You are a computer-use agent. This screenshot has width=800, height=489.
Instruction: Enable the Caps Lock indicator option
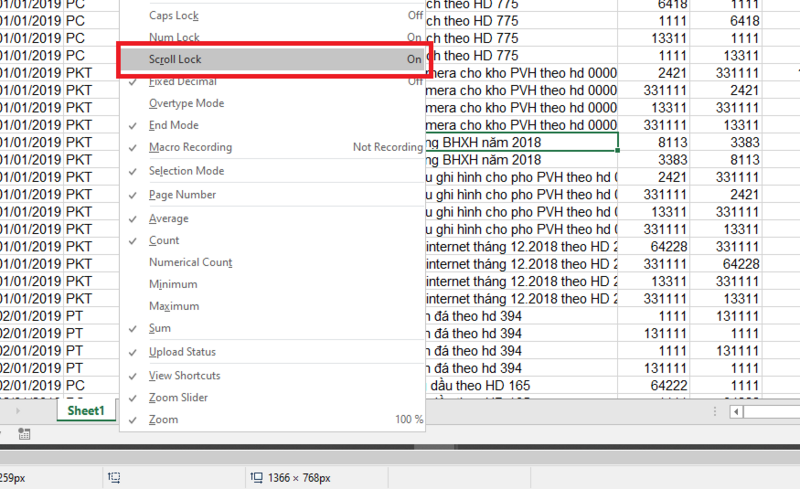[272, 15]
